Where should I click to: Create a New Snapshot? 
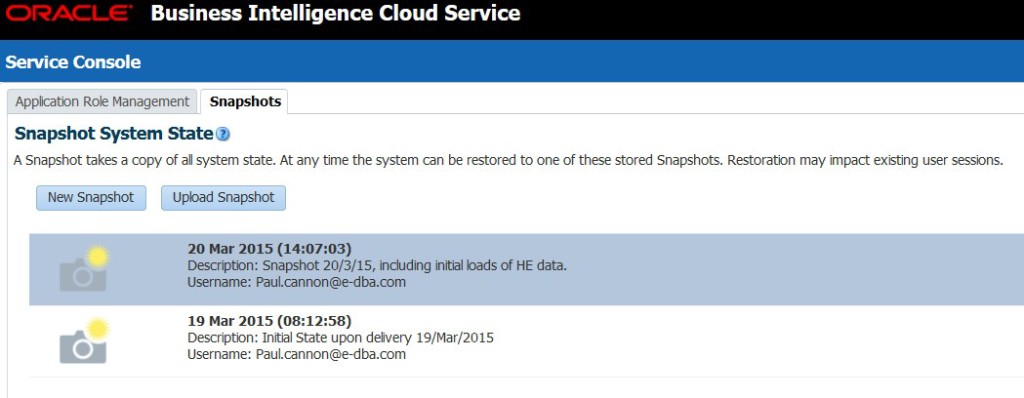[x=91, y=198]
